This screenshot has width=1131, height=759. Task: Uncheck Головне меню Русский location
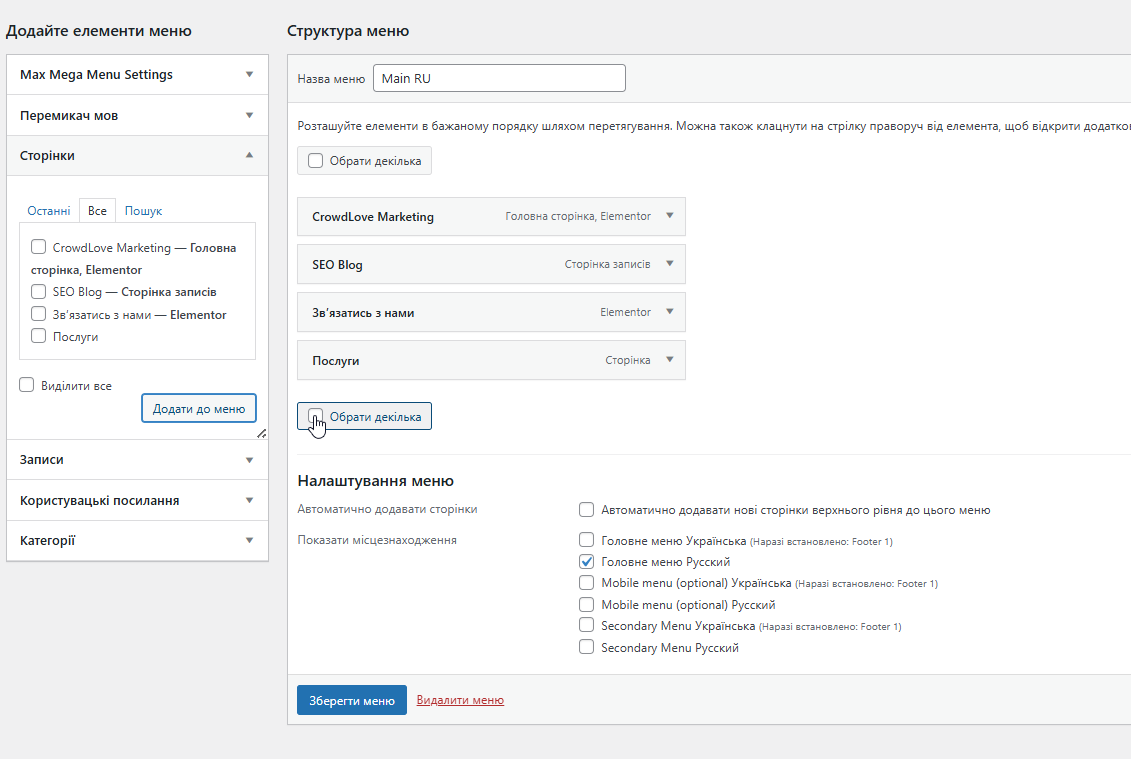[x=587, y=562]
